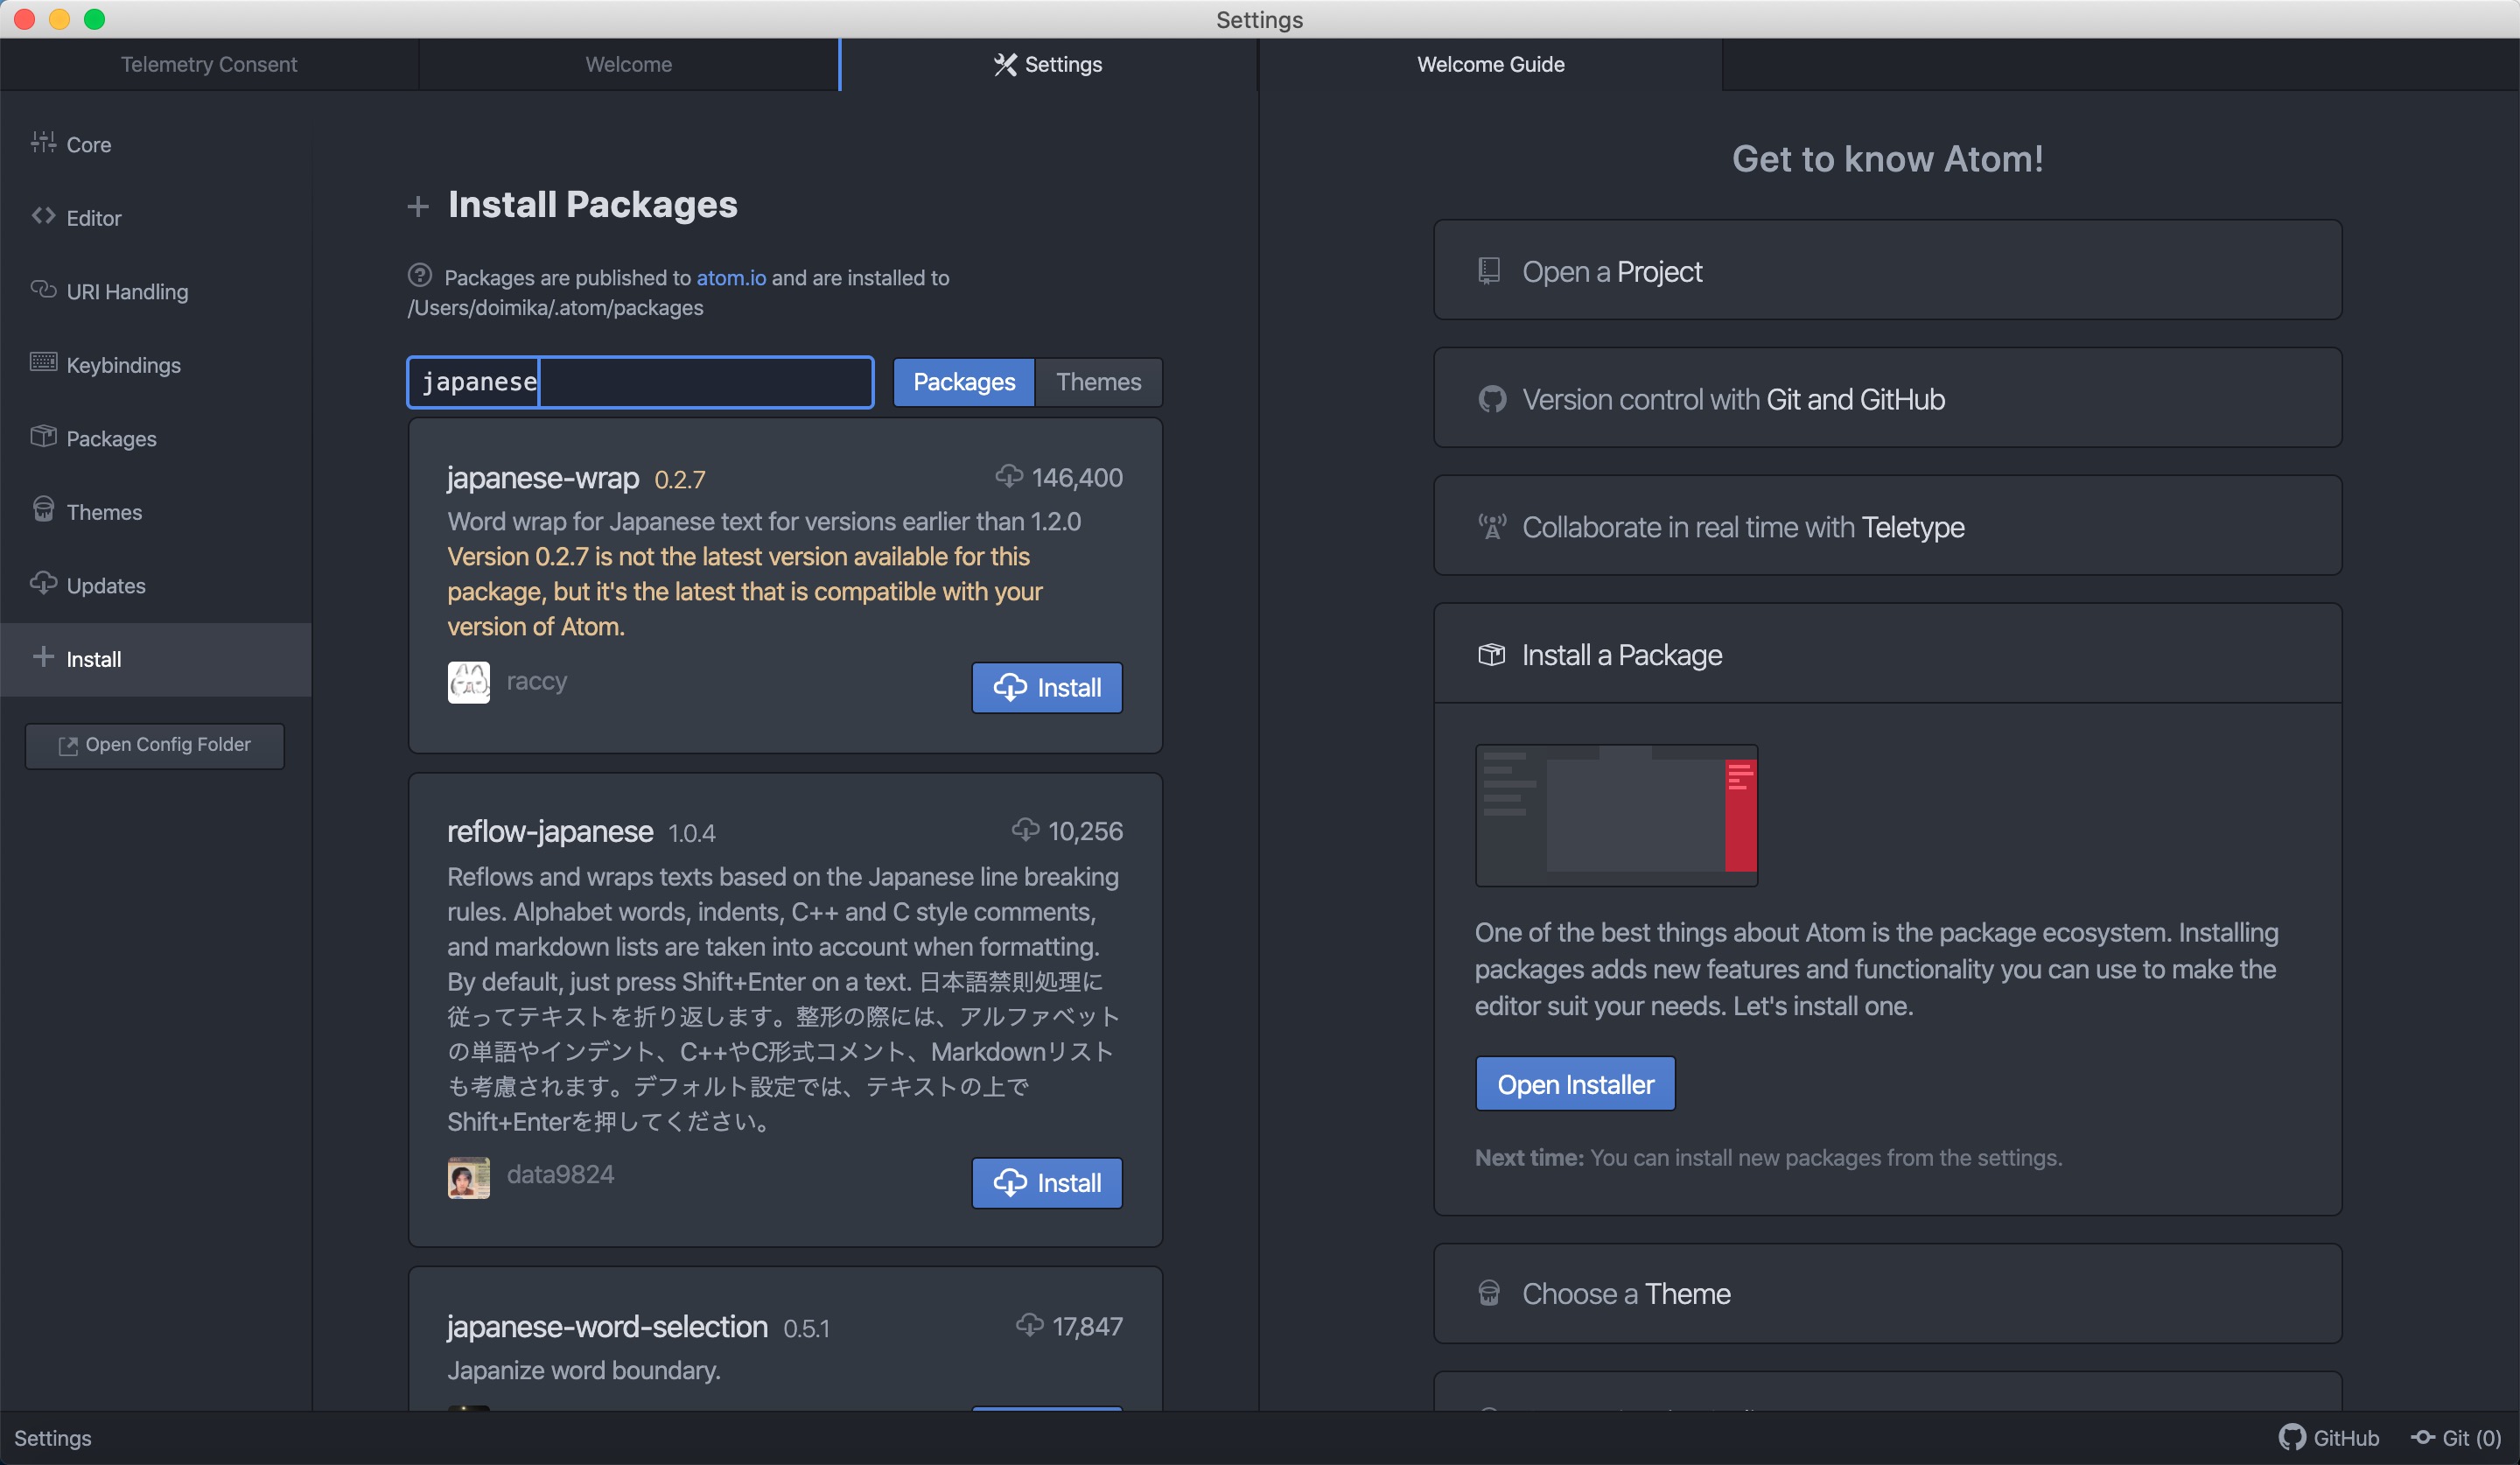Viewport: 2520px width, 1465px height.
Task: Click the package search field containing japanese
Action: (x=640, y=382)
